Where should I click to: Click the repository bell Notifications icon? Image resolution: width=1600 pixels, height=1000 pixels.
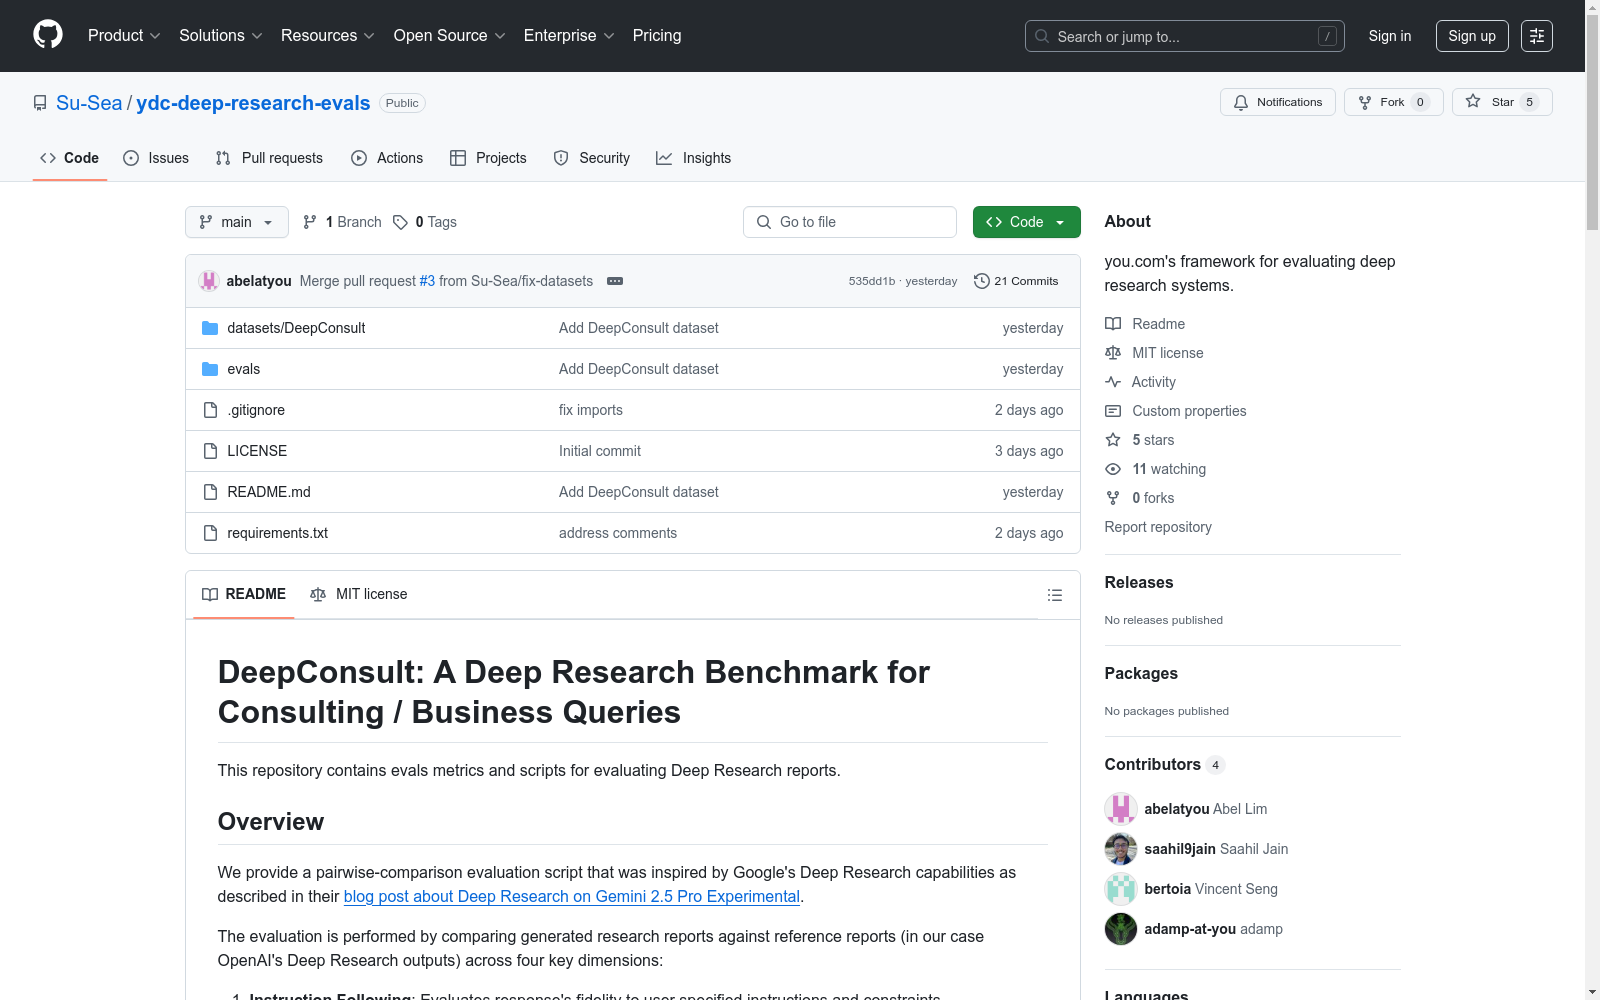coord(1241,102)
